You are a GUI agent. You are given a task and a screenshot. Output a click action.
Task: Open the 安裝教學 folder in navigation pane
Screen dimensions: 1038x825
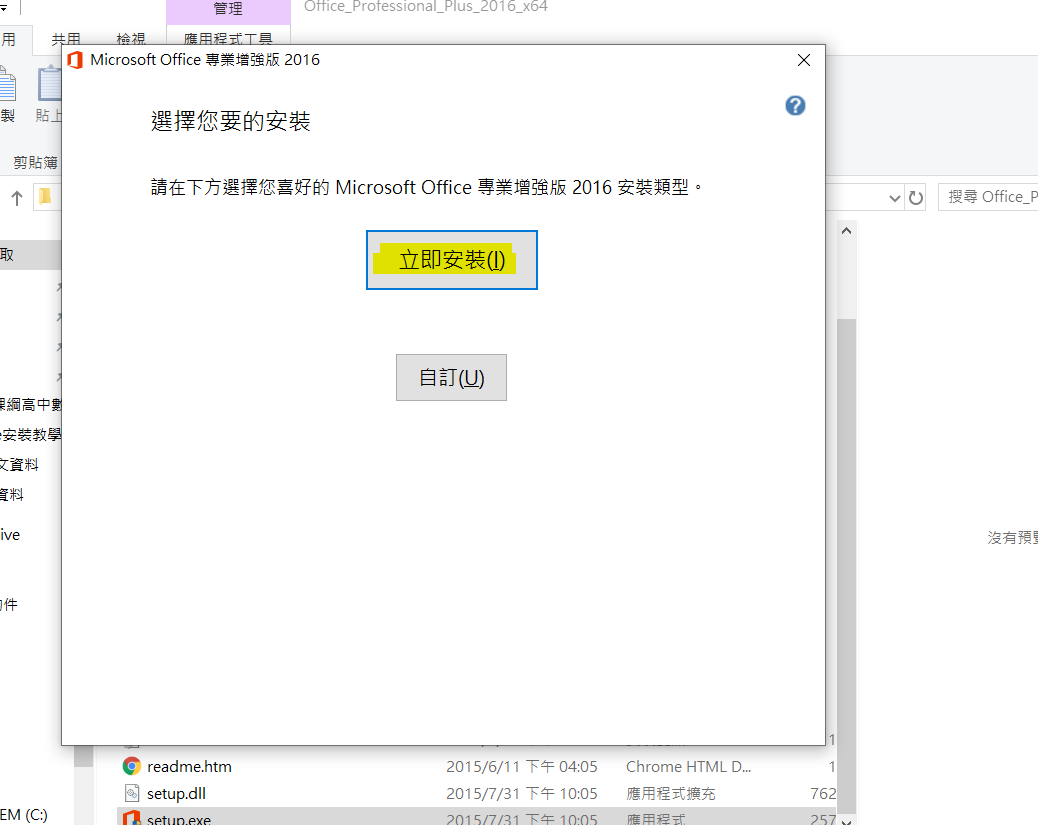(x=30, y=435)
